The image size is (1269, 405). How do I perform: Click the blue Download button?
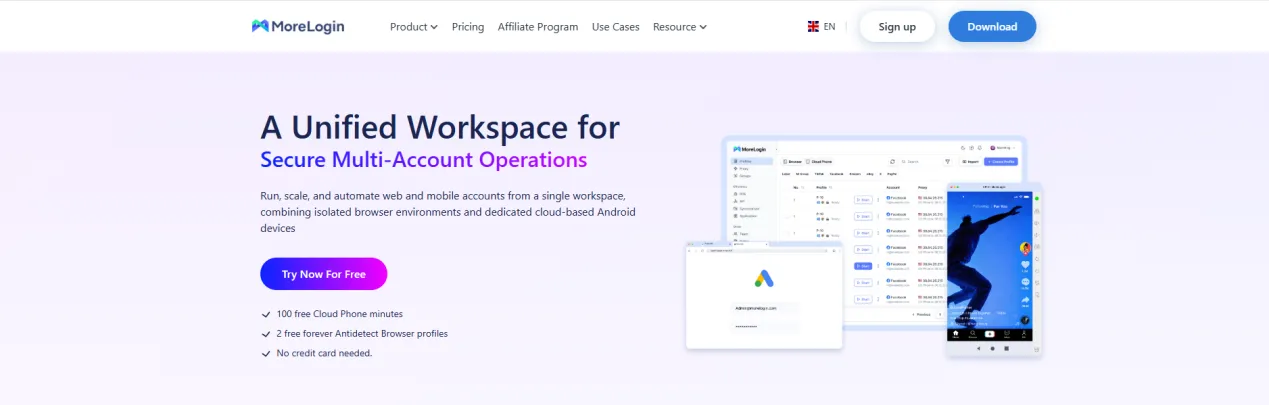(992, 27)
